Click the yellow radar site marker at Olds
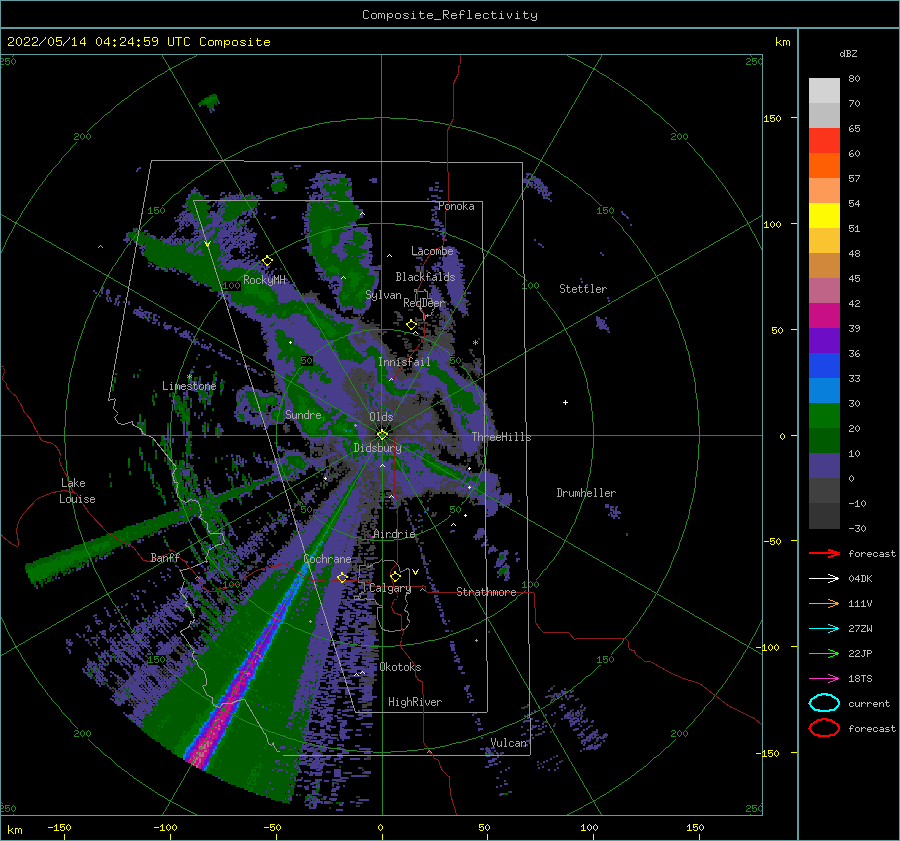 382,435
